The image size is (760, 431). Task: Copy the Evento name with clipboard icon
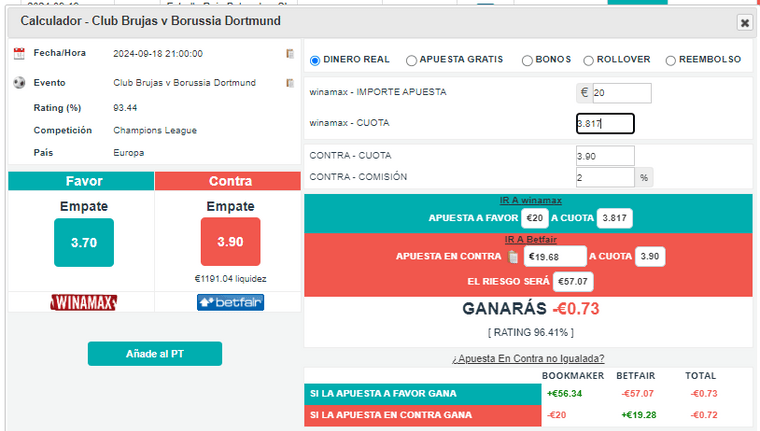(290, 83)
